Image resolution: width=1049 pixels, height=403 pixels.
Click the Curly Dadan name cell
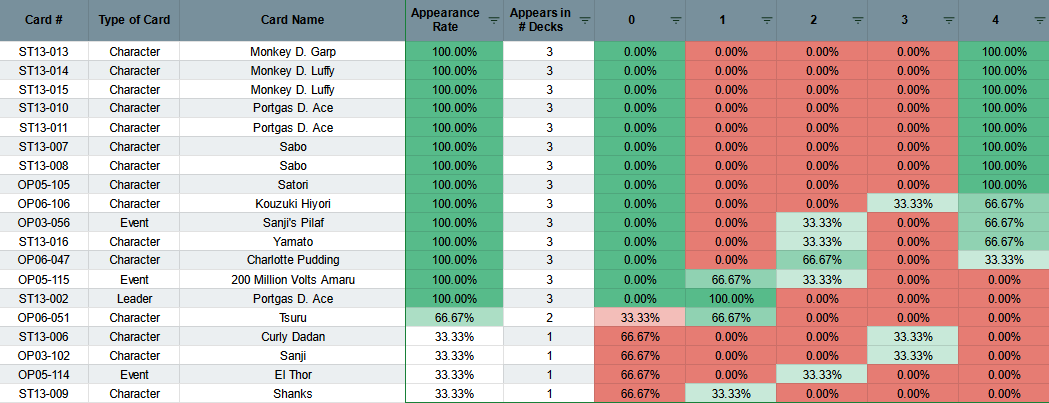pos(292,337)
